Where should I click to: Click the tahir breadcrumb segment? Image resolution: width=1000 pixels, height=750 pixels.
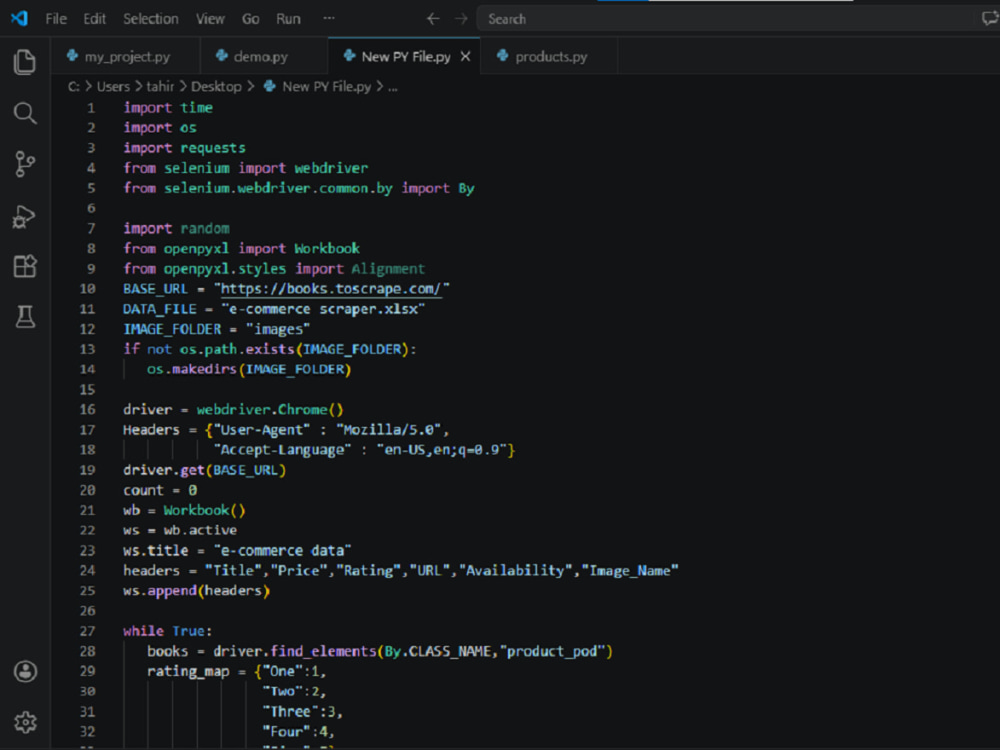[x=160, y=87]
